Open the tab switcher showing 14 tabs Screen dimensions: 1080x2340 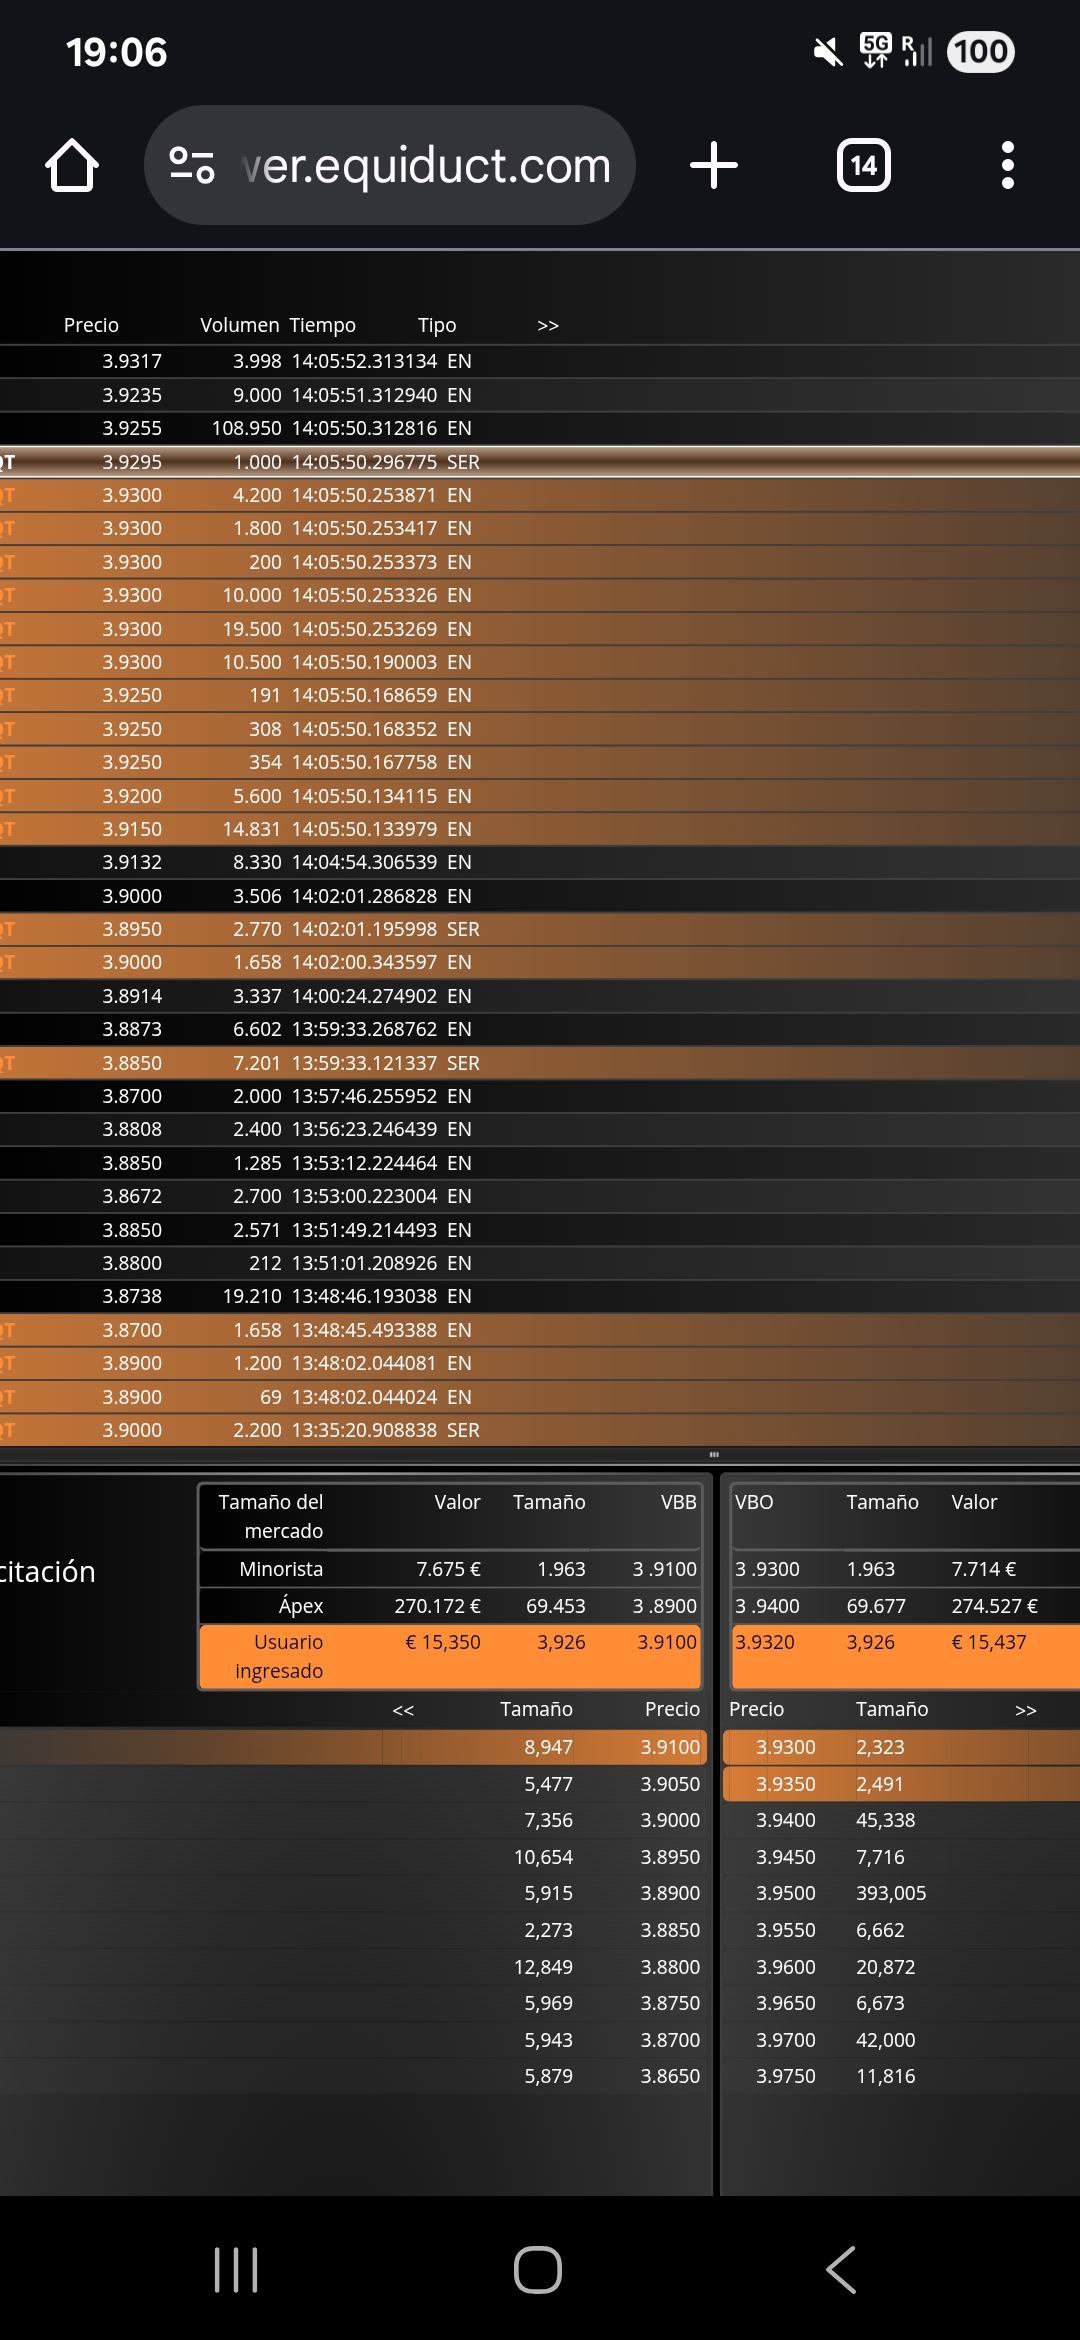pos(863,166)
